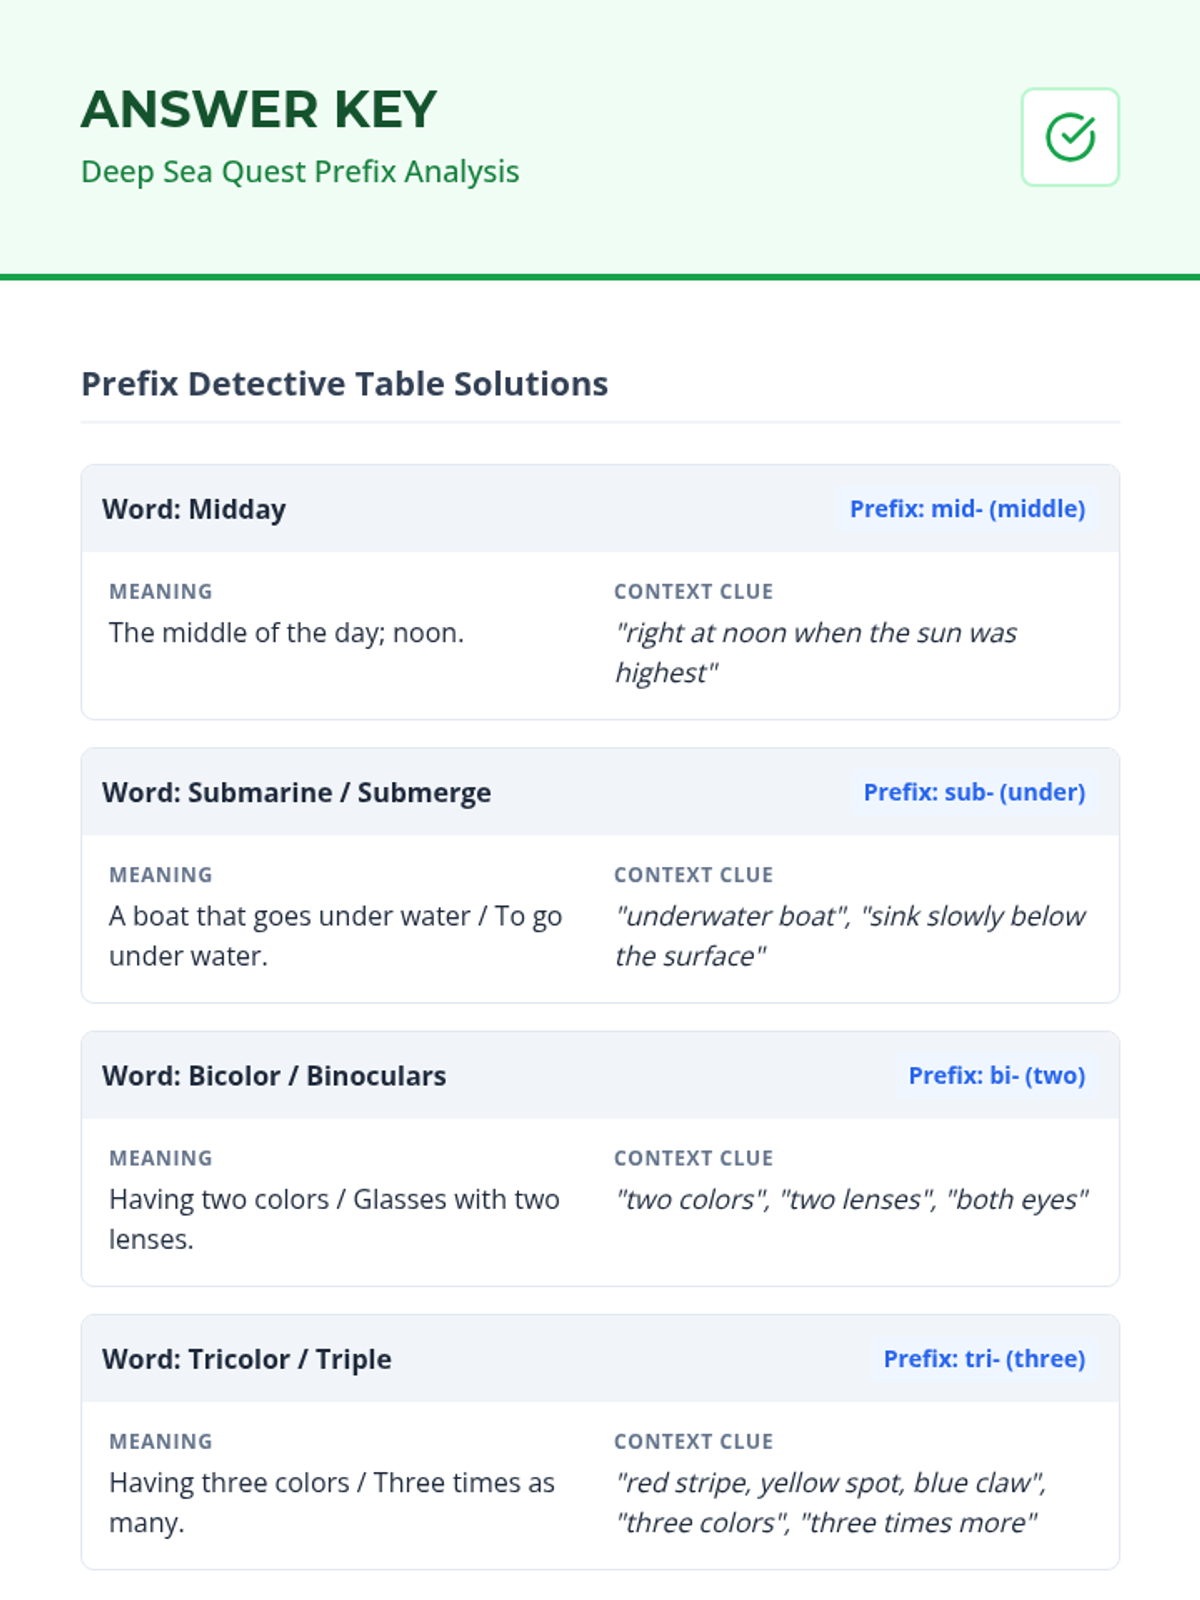Click the ANSWER KEY title
This screenshot has width=1200, height=1600.
(x=259, y=109)
